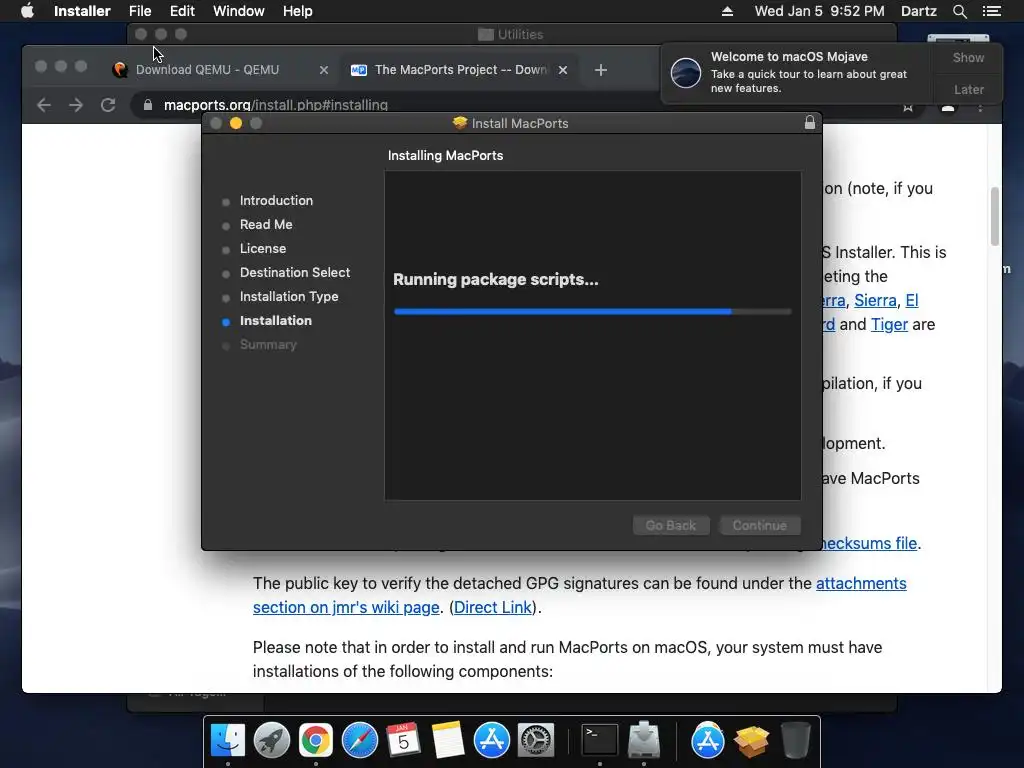Viewport: 1024px width, 768px height.
Task: Click the Go Back button
Action: click(671, 525)
